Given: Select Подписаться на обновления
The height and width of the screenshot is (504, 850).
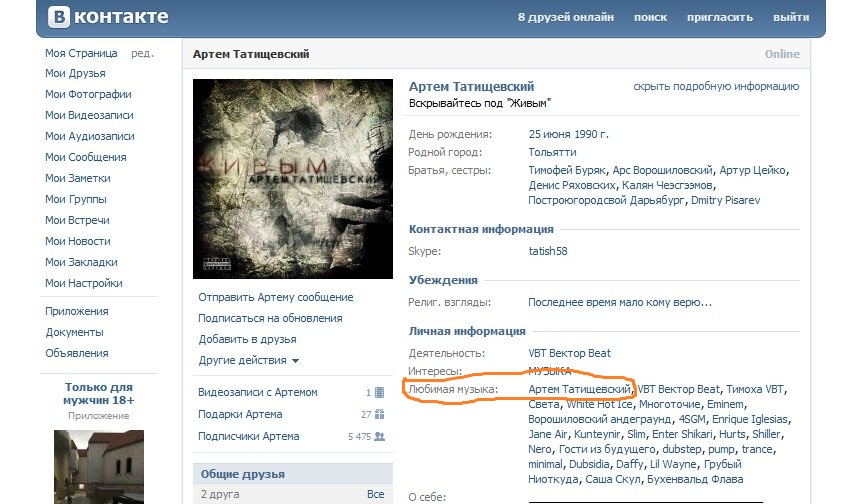Looking at the screenshot, I should pos(270,318).
